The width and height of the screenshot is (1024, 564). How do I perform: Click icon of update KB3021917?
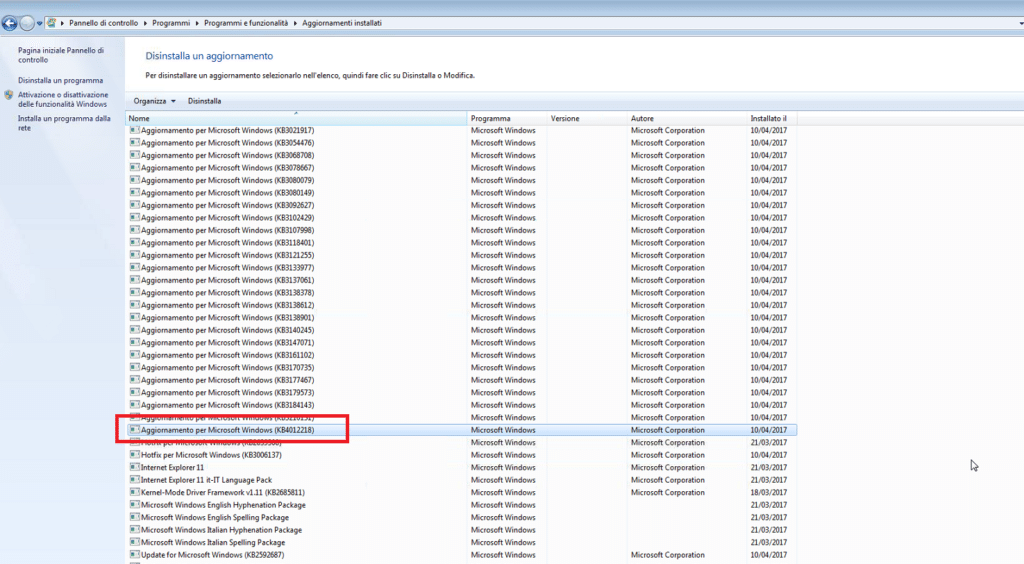[x=135, y=130]
